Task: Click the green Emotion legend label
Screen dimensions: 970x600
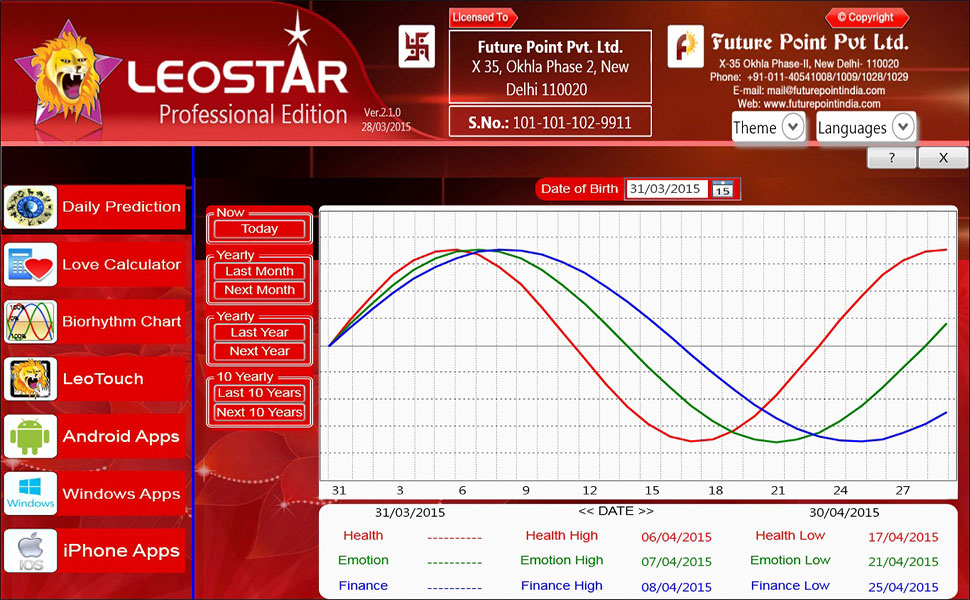Action: click(363, 560)
